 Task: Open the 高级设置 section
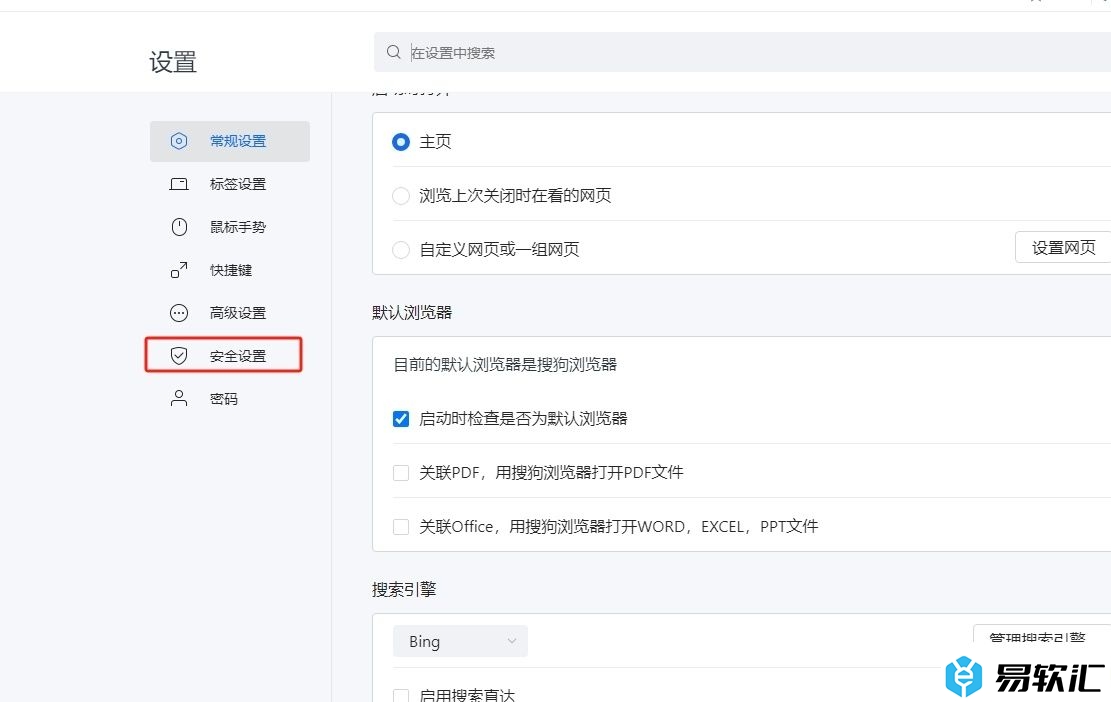click(230, 313)
